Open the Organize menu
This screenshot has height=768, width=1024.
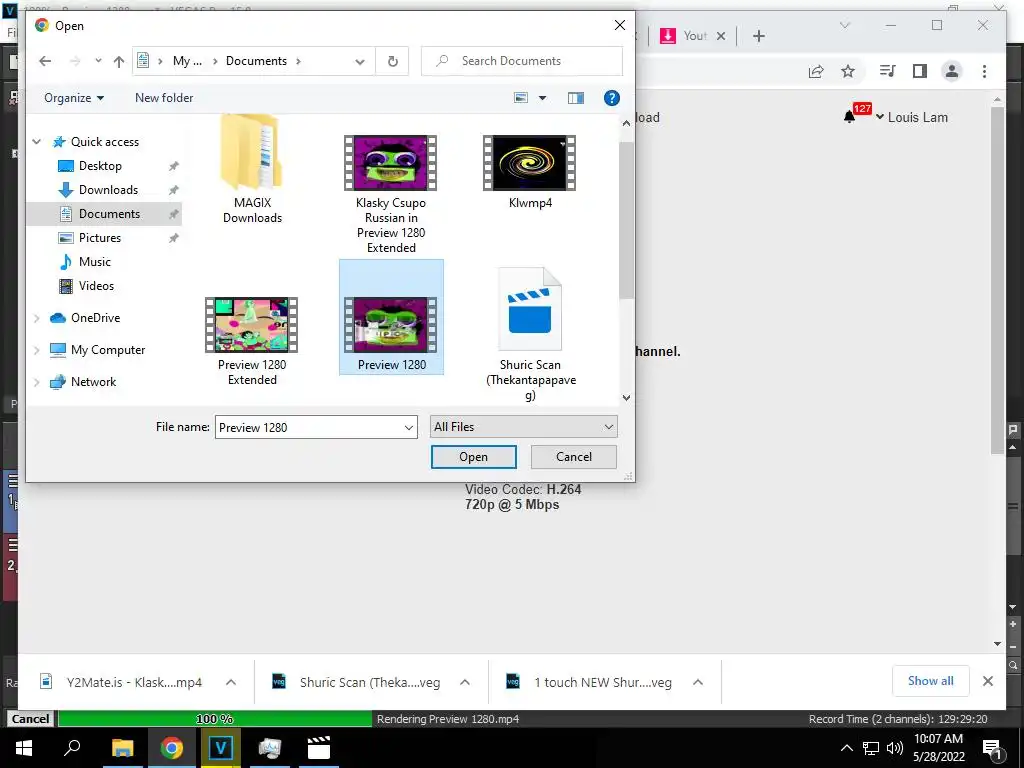coord(74,98)
